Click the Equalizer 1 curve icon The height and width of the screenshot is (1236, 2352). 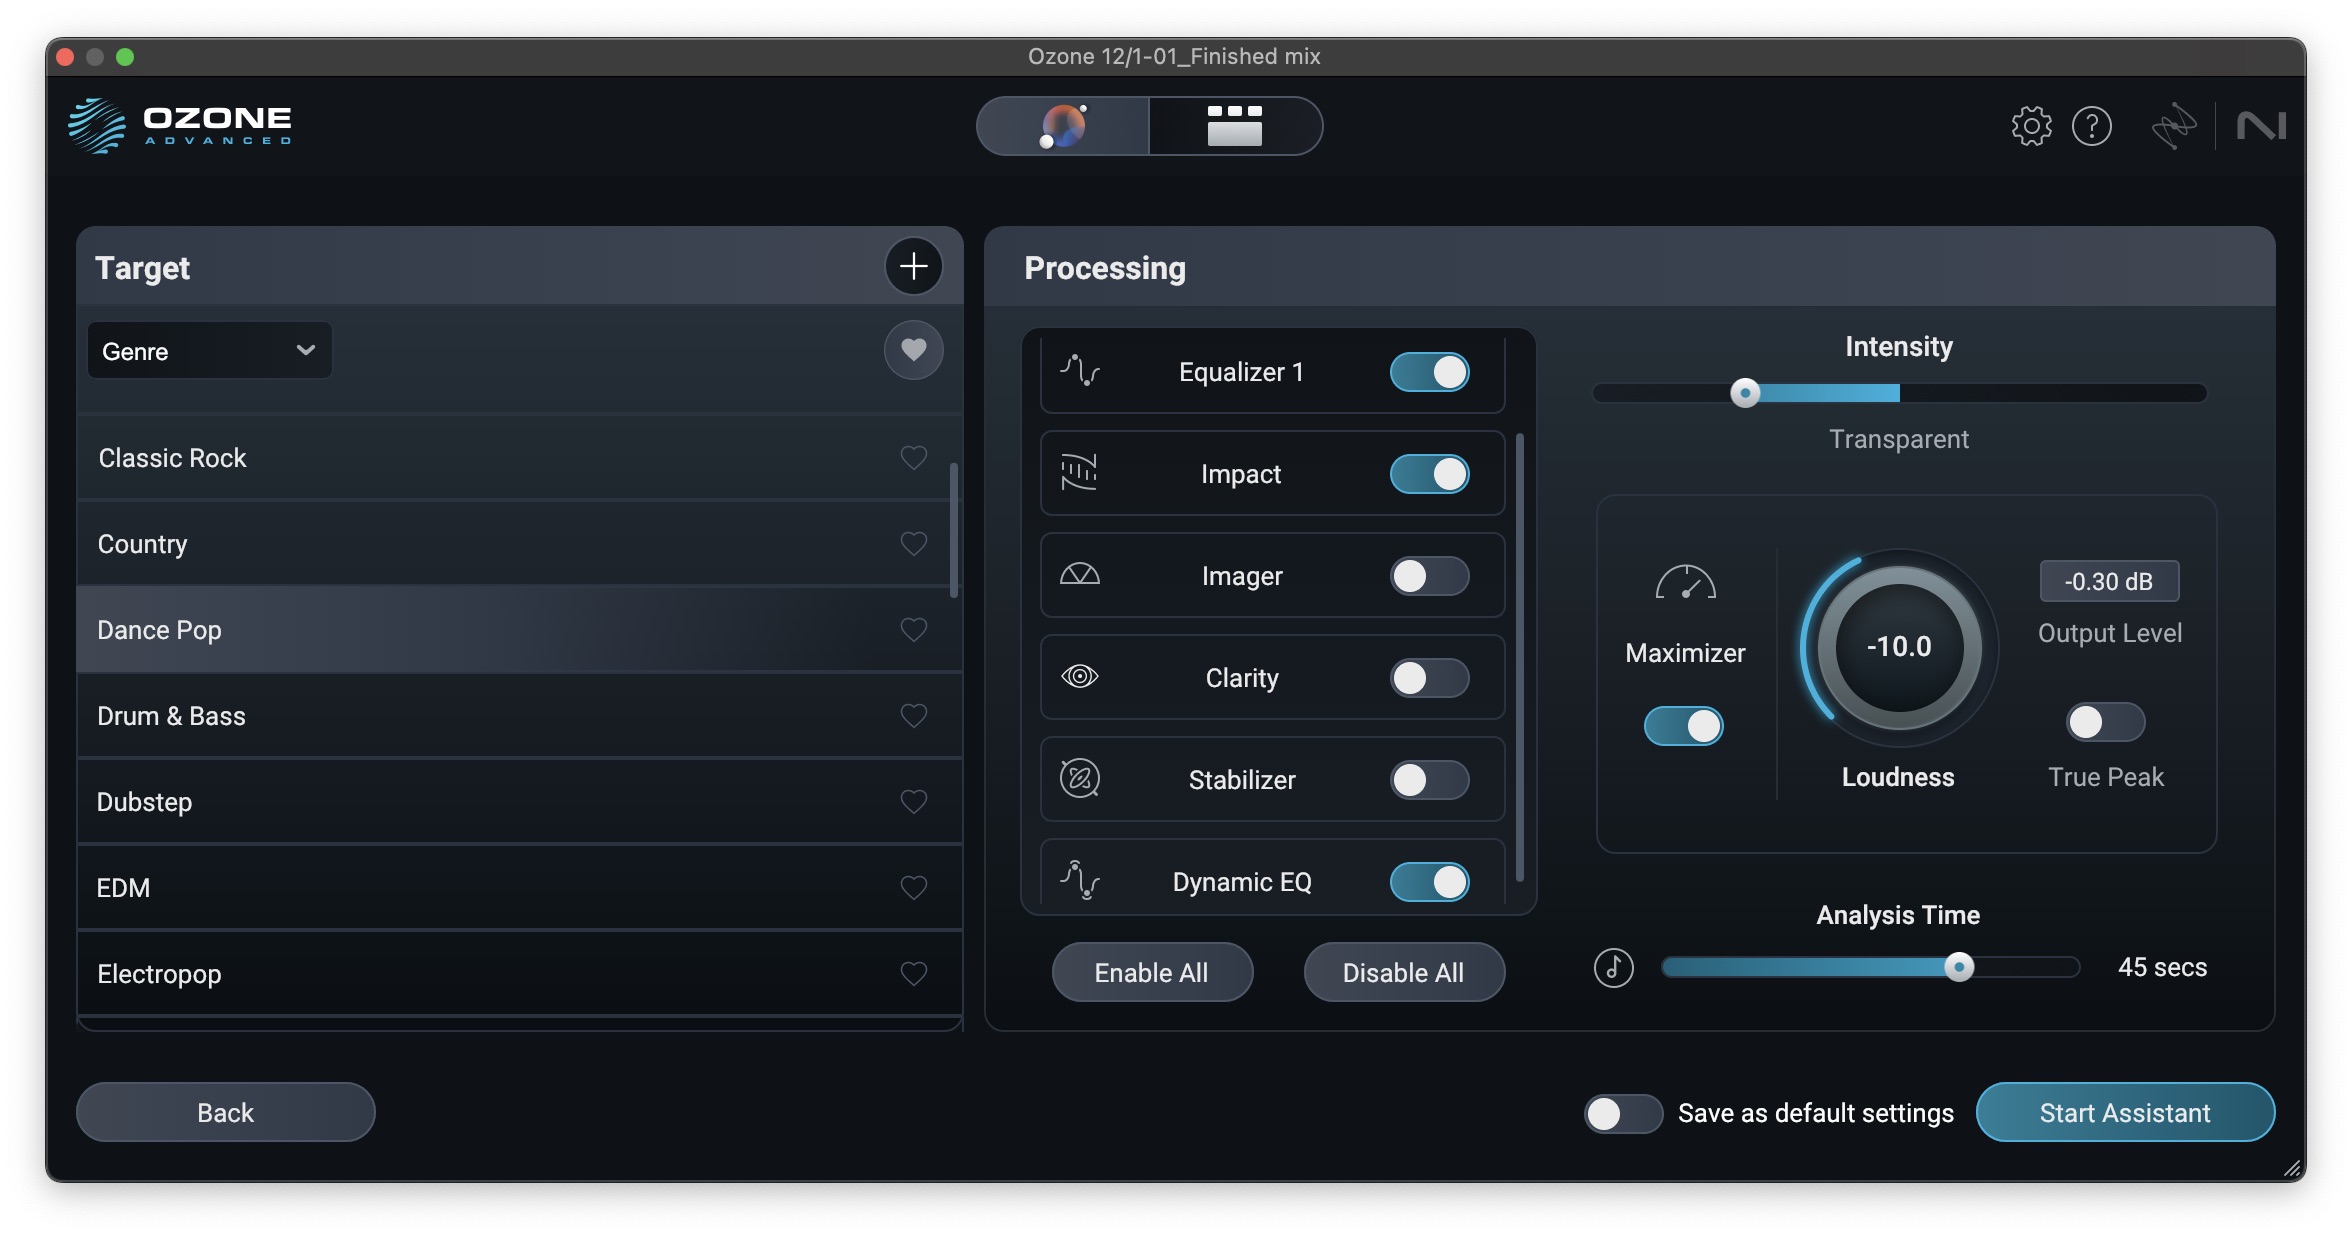tap(1080, 371)
